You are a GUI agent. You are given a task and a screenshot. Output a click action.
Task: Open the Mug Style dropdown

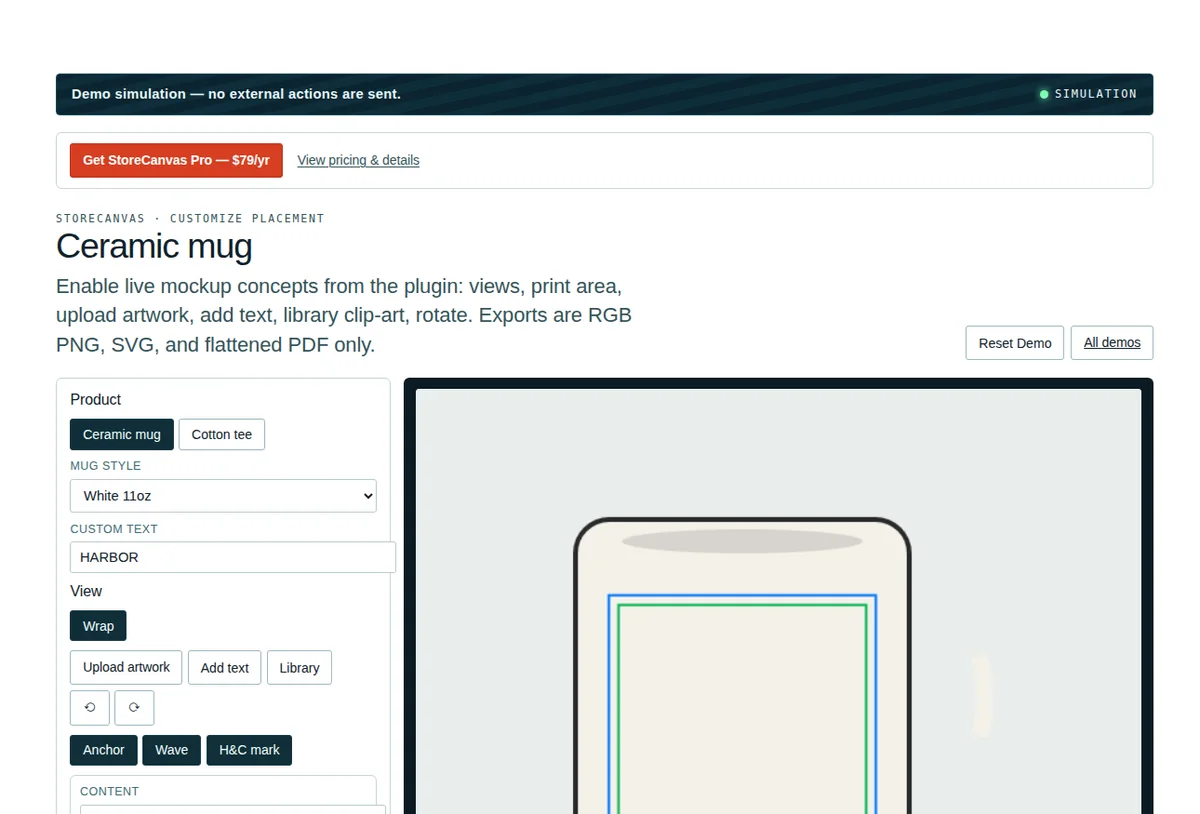223,495
